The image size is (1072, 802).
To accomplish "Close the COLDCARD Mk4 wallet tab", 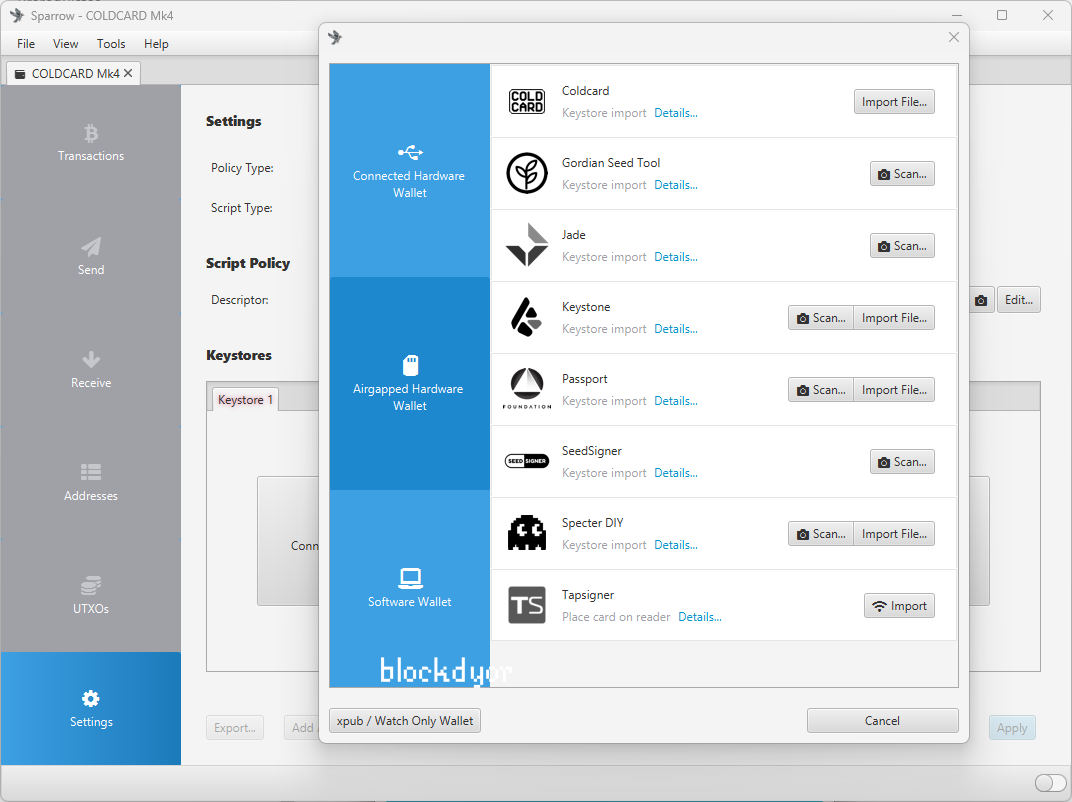I will pos(128,74).
